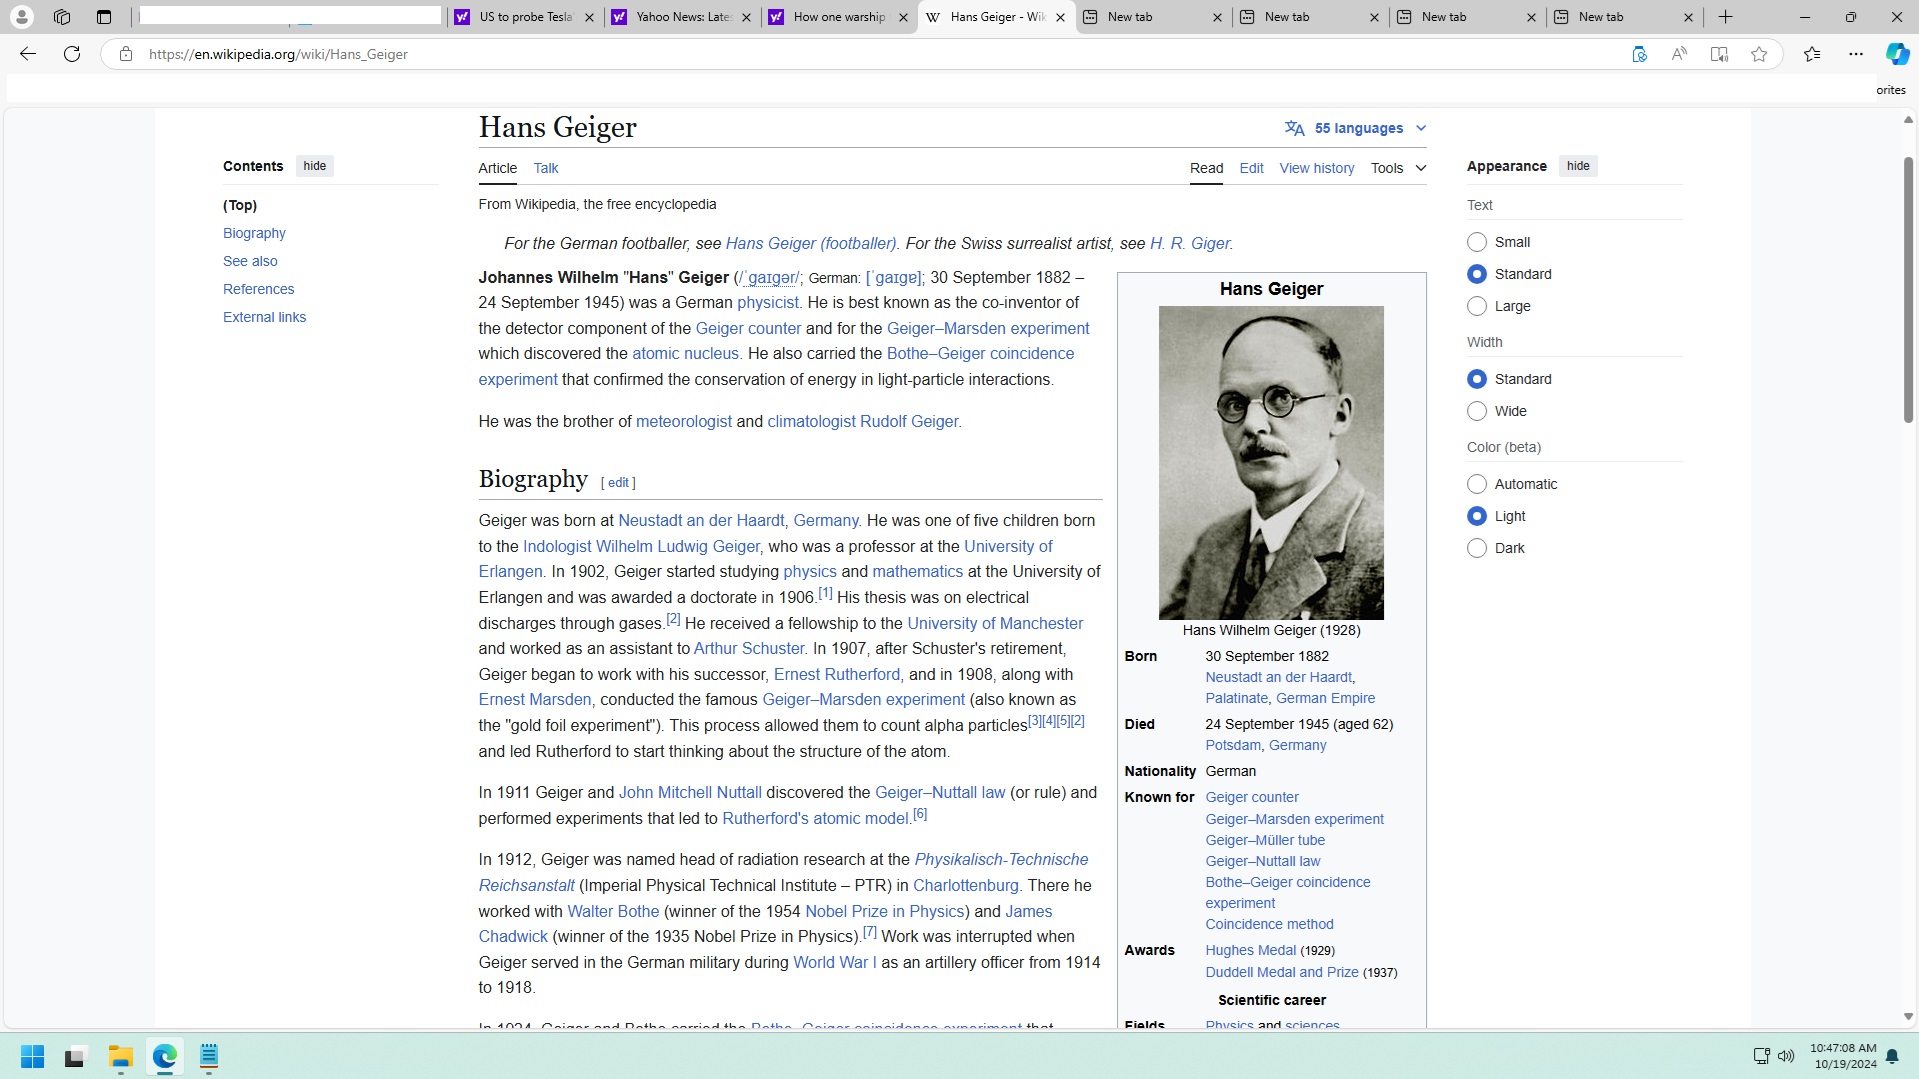Open the Workspaces icon in the title bar

click(x=62, y=17)
